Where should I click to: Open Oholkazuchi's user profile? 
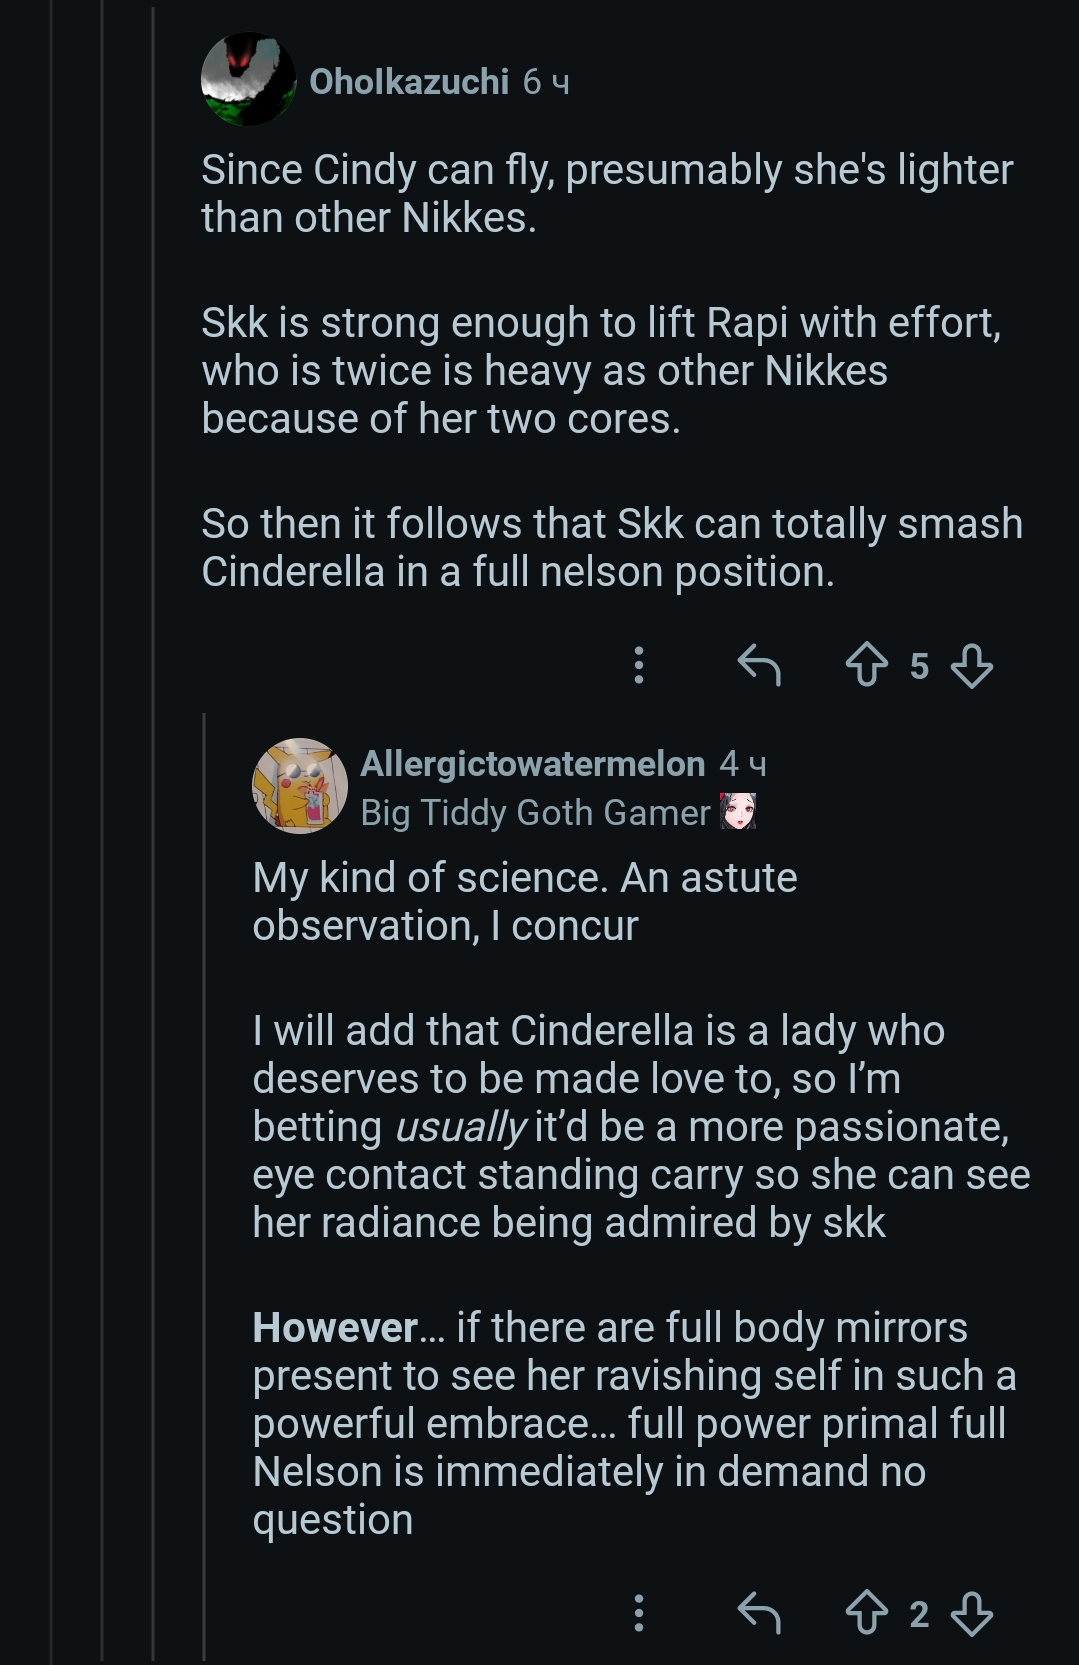[x=409, y=82]
